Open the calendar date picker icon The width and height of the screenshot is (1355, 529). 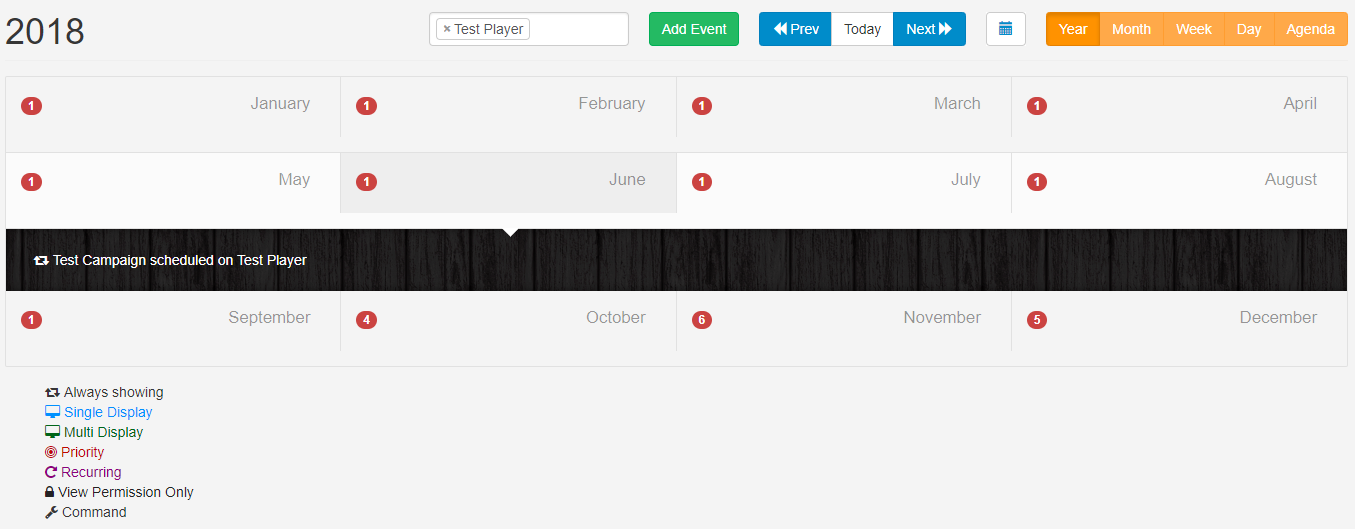coord(1005,29)
